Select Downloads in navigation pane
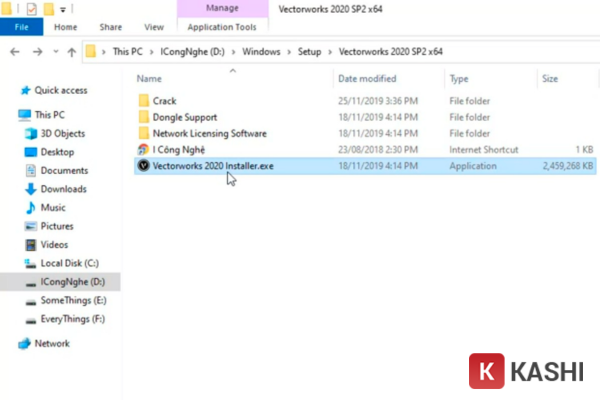 (64, 189)
